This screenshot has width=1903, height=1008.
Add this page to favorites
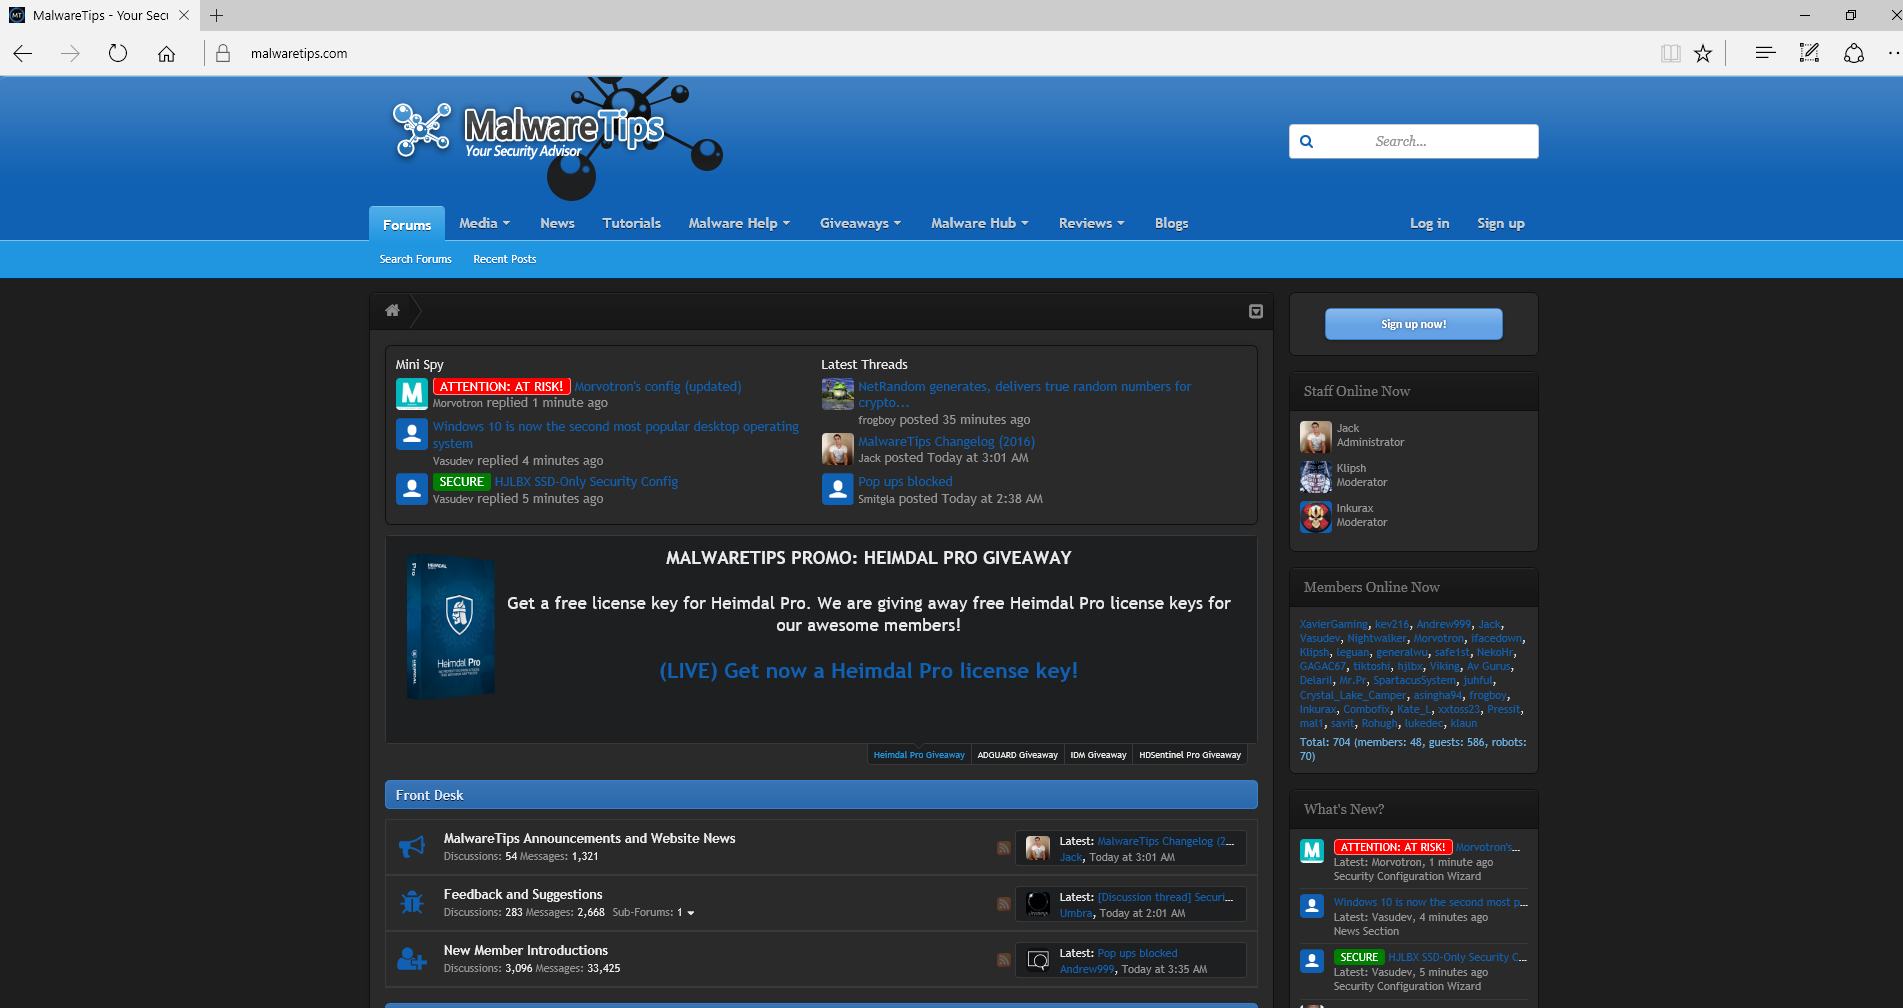click(x=1703, y=54)
